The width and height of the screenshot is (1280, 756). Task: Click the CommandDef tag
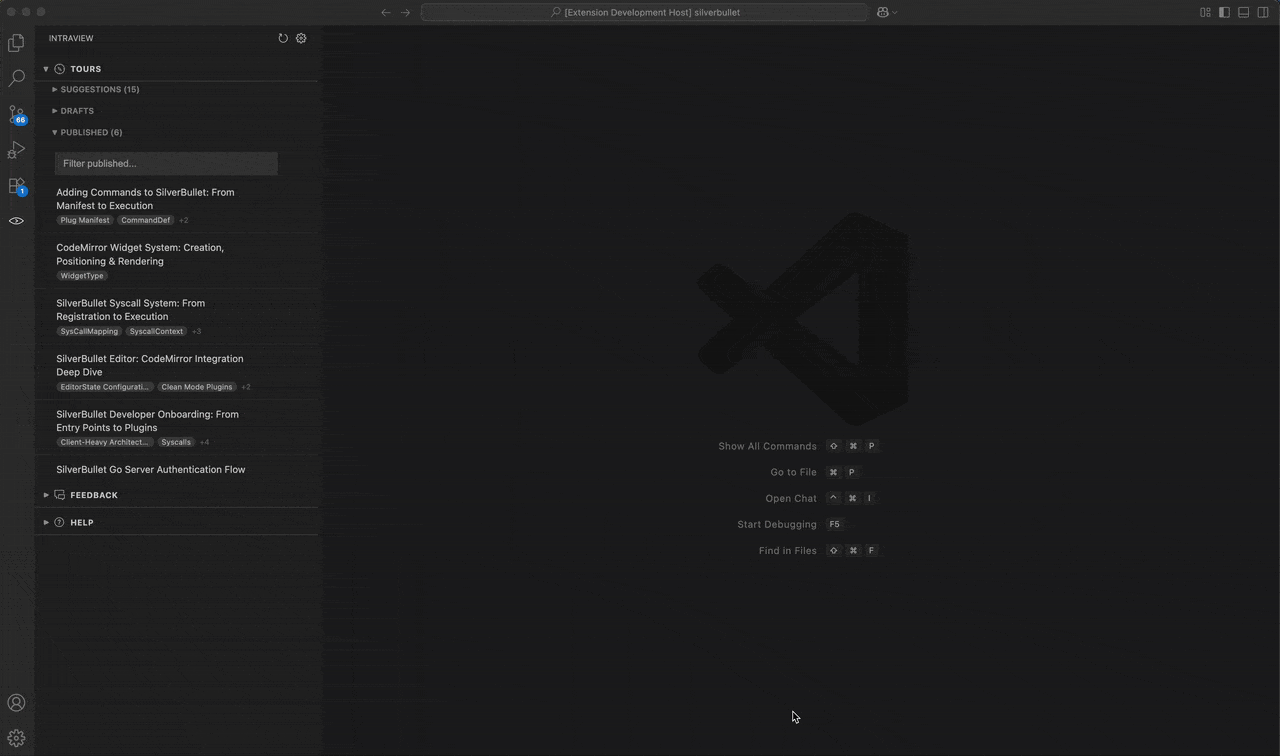146,220
